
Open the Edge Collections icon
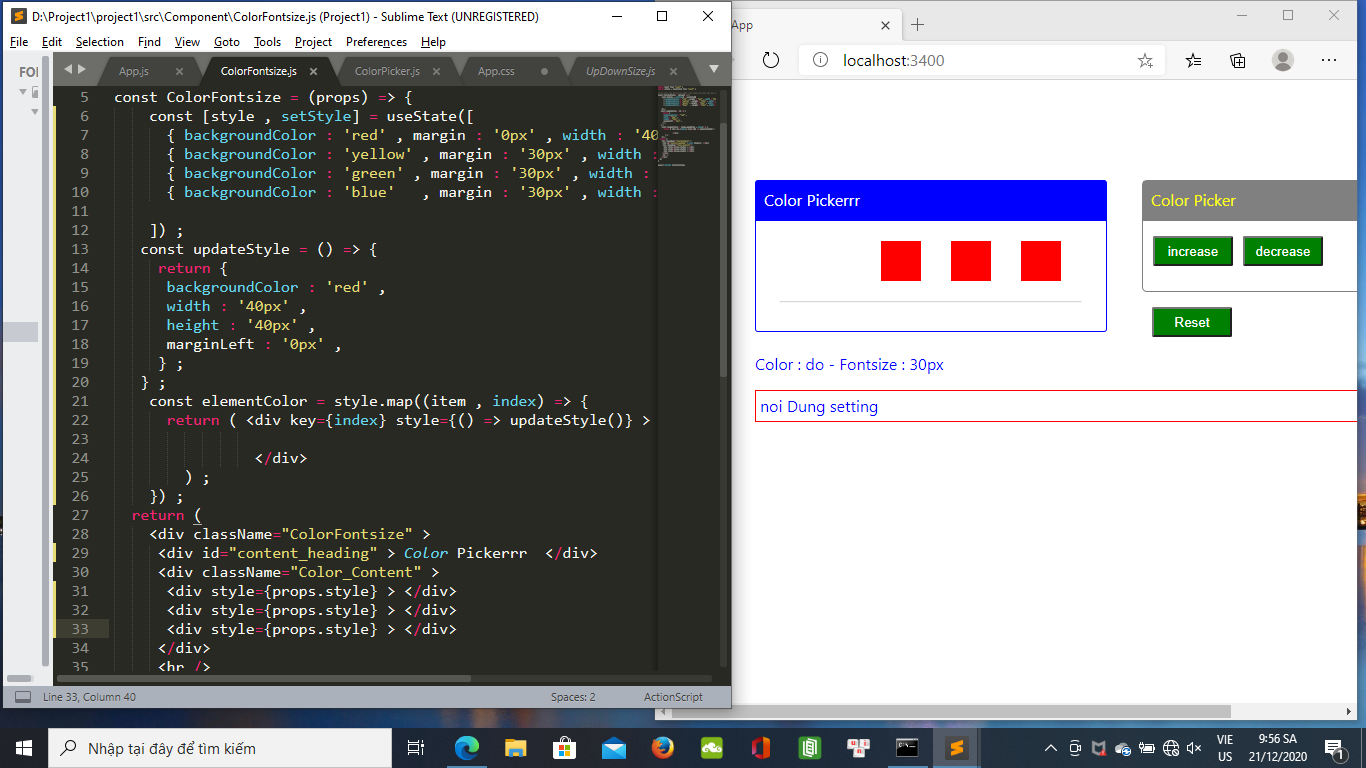click(1238, 60)
